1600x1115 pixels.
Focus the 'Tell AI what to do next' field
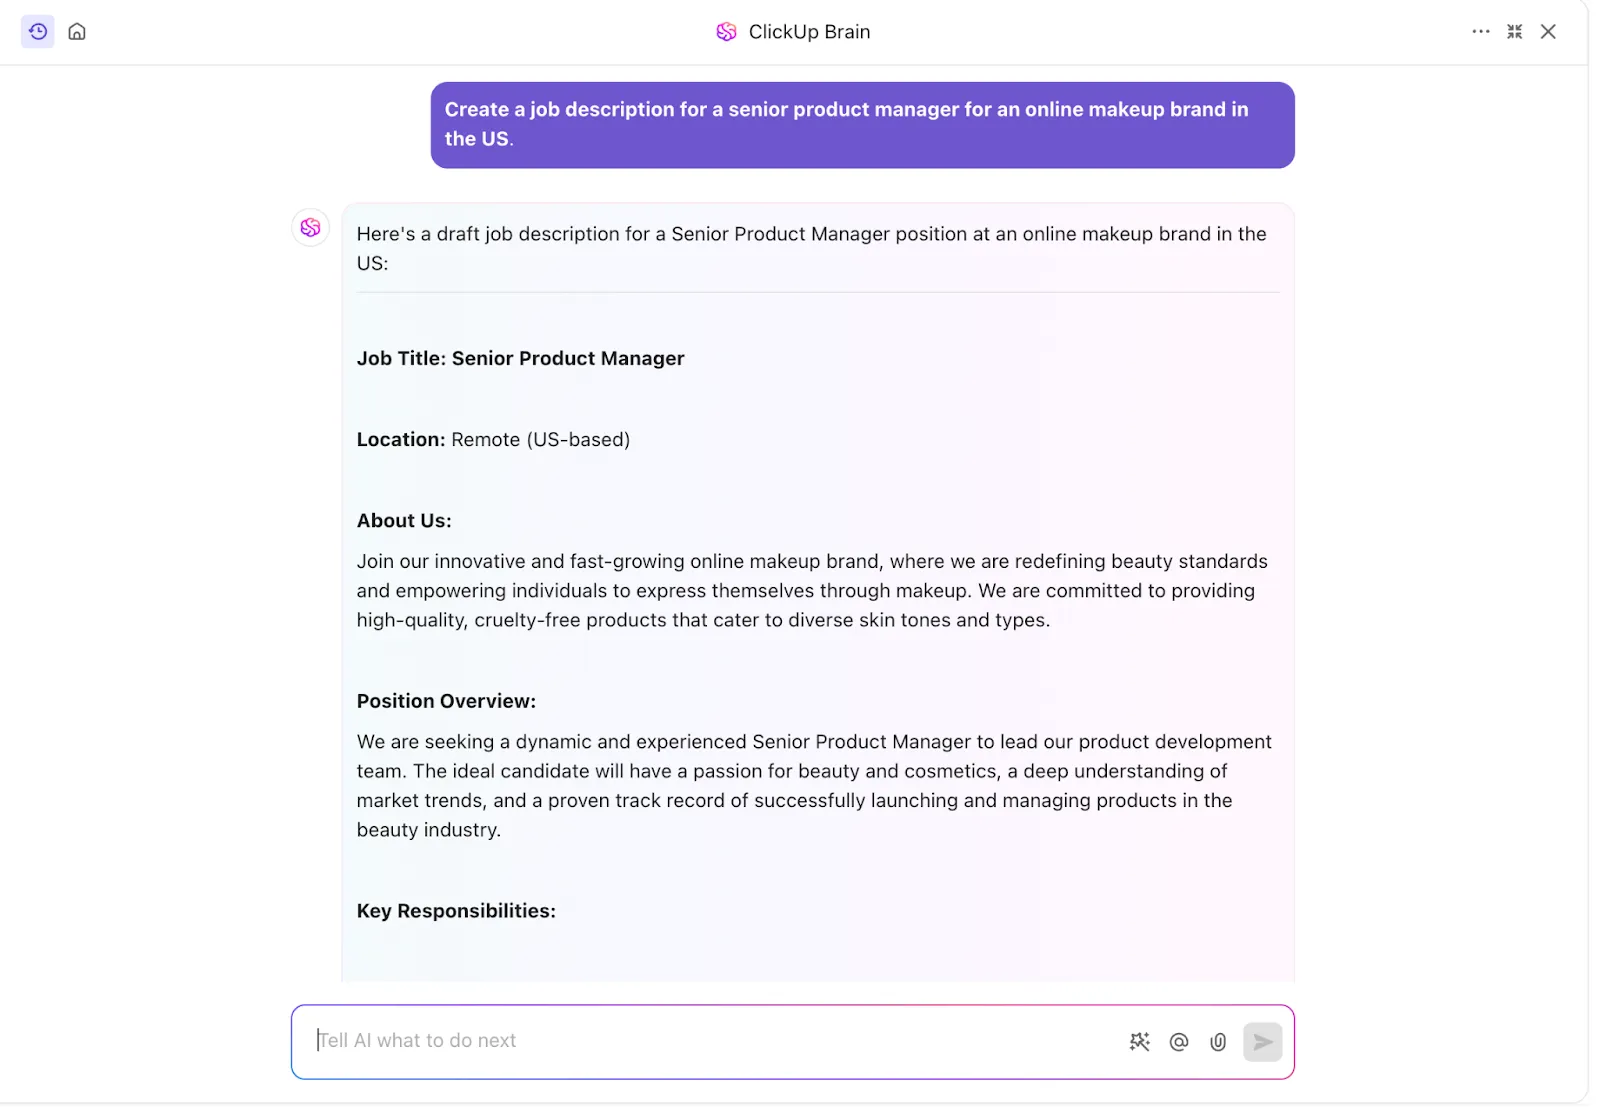[x=710, y=1041]
